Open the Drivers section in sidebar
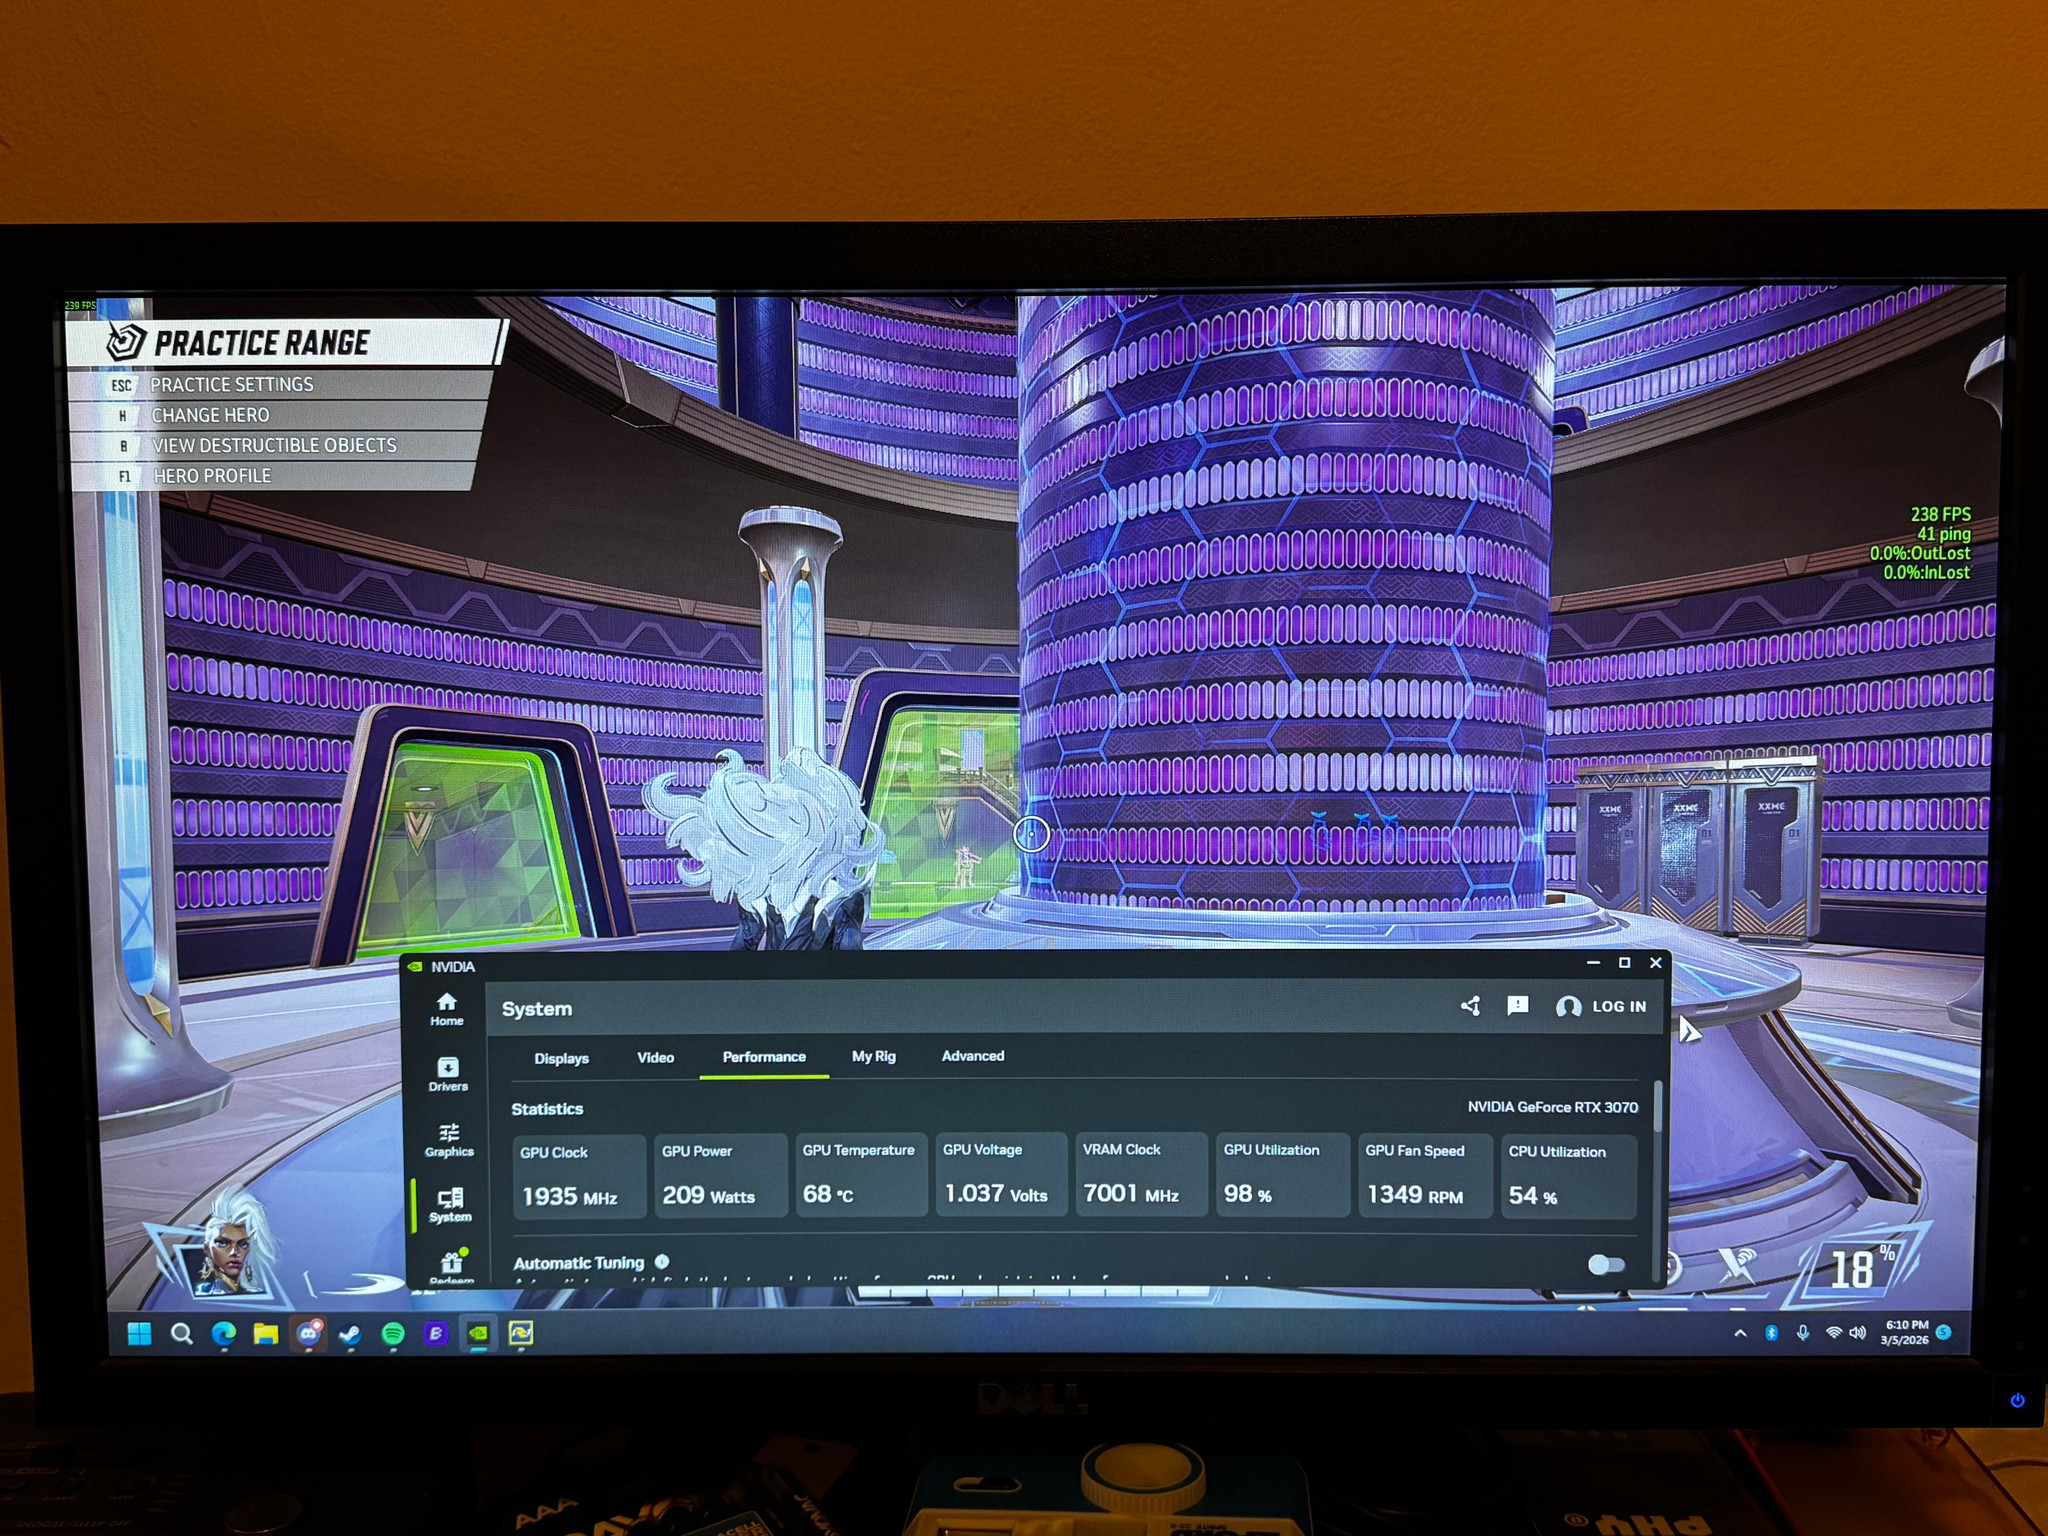Image resolution: width=2048 pixels, height=1536 pixels. [x=448, y=1075]
